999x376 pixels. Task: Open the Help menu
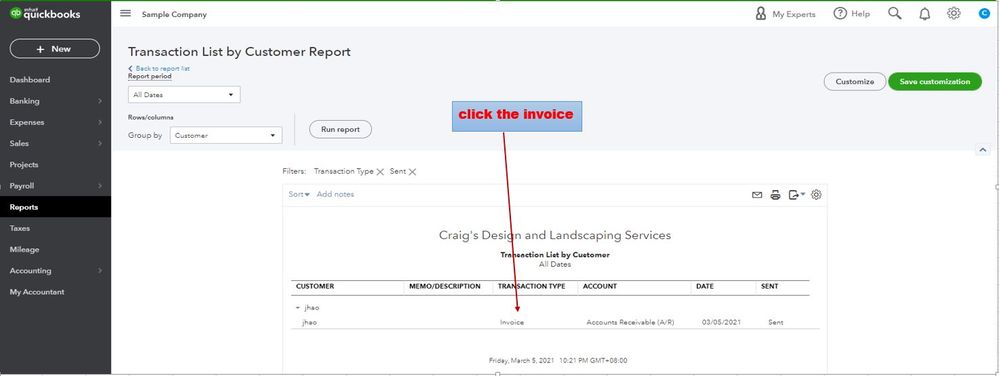point(851,14)
